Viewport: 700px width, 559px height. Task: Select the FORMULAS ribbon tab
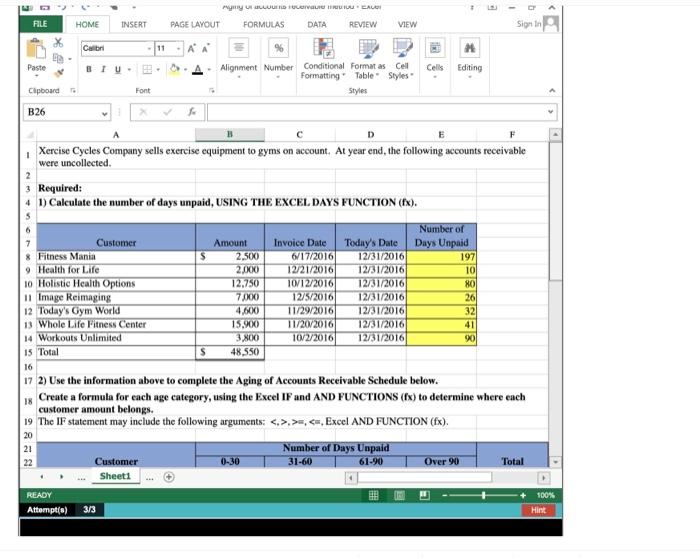[x=264, y=25]
